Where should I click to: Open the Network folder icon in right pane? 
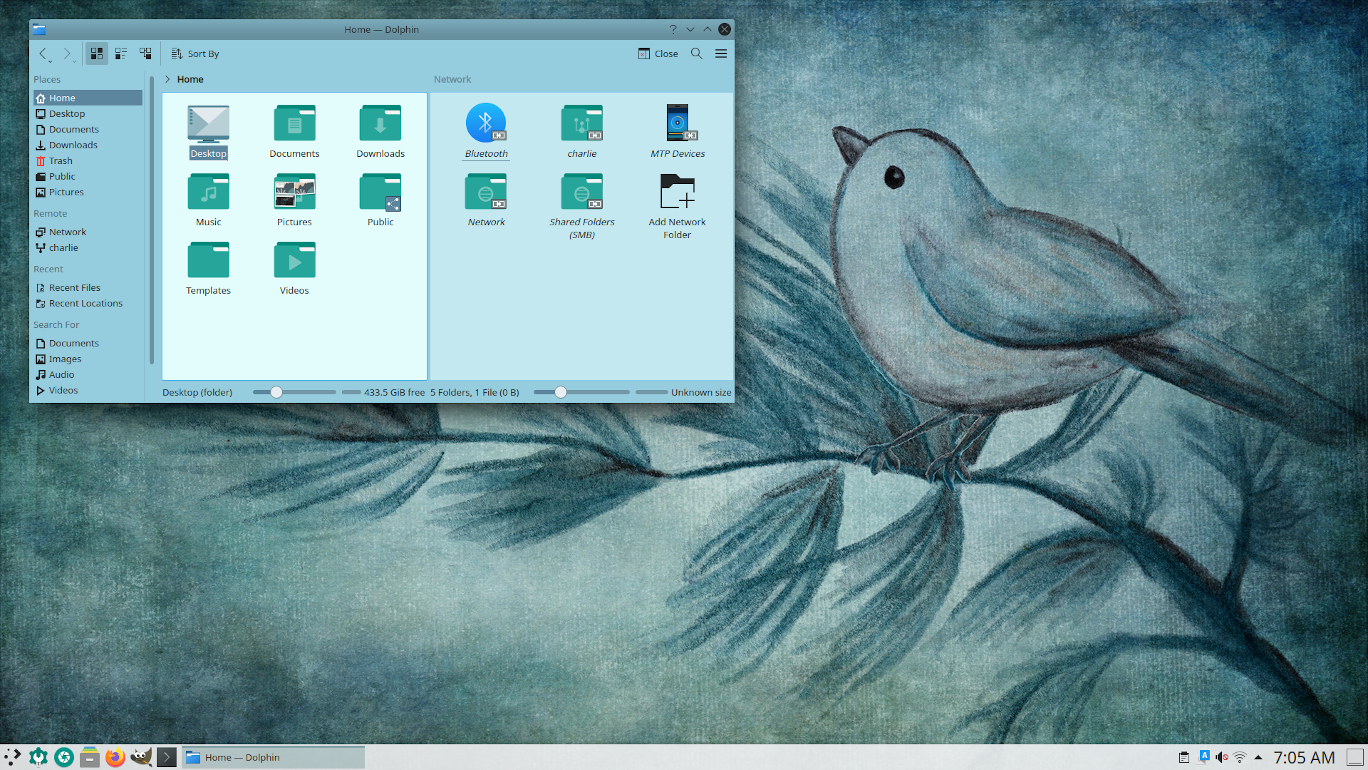click(486, 191)
